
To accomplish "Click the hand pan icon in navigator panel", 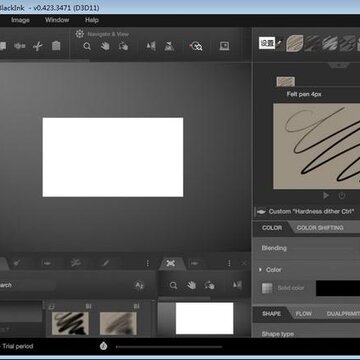I will pos(191,285).
